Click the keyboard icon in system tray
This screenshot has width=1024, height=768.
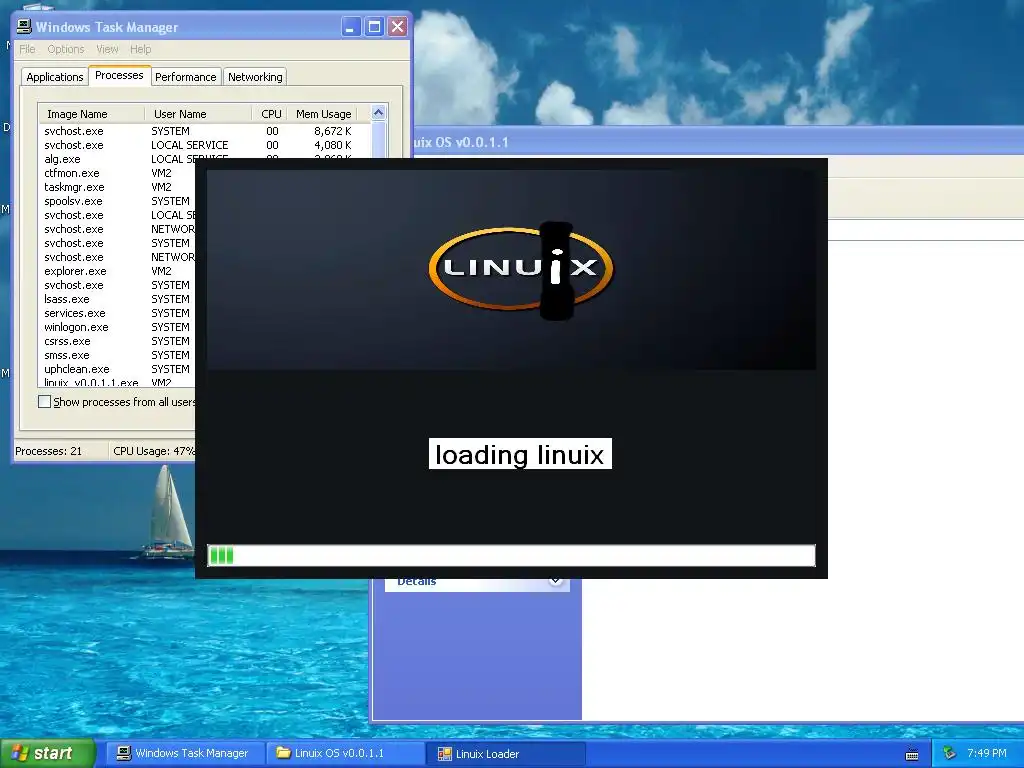pos(912,754)
